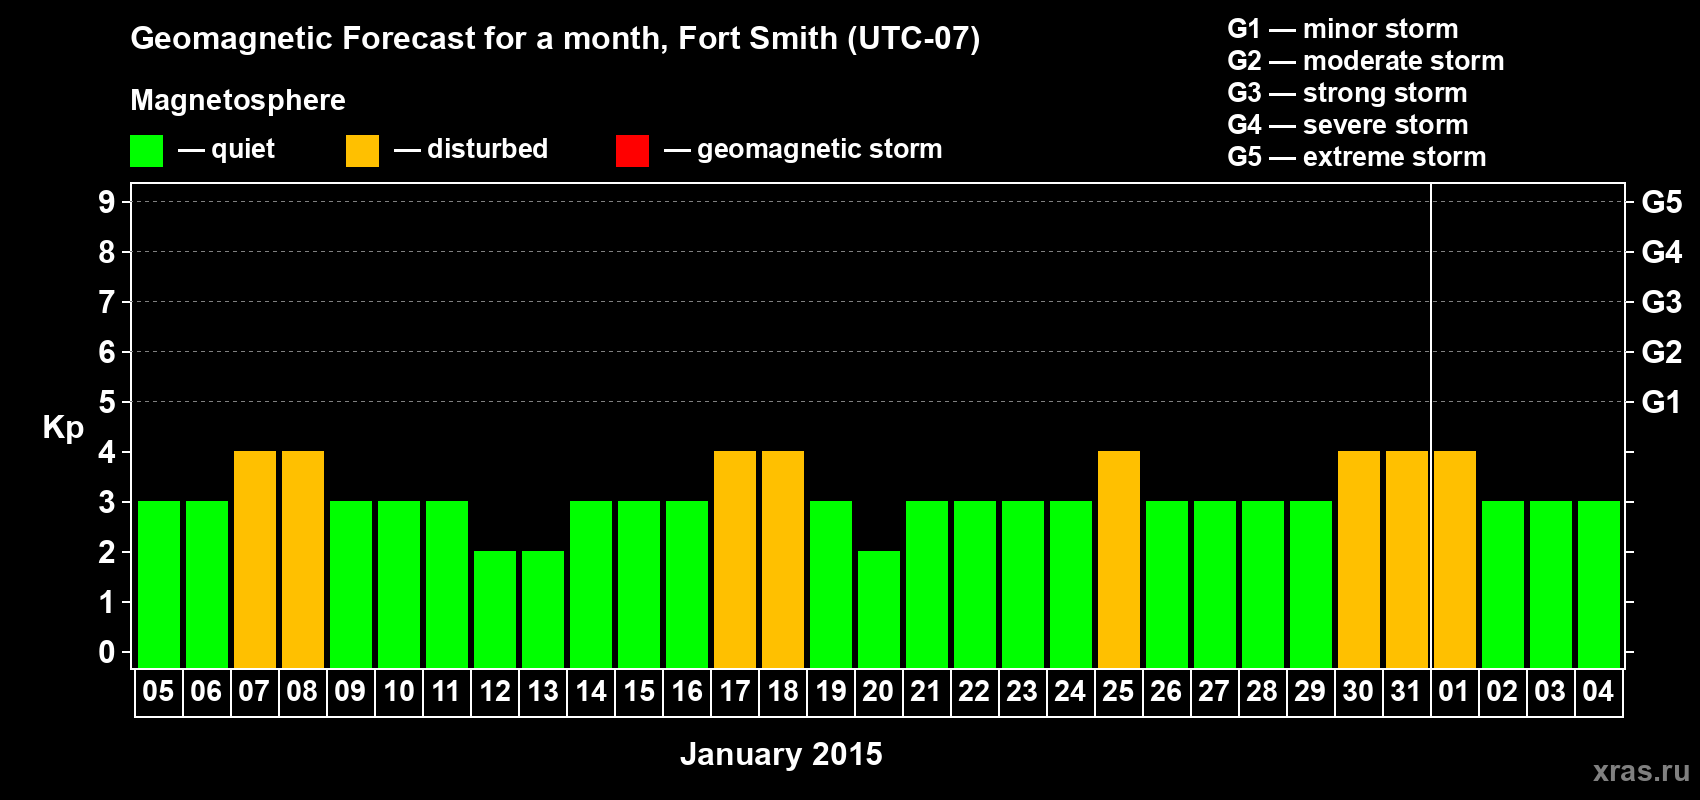Click the Magnetosphere heading
Image resolution: width=1700 pixels, height=800 pixels.
(x=238, y=101)
